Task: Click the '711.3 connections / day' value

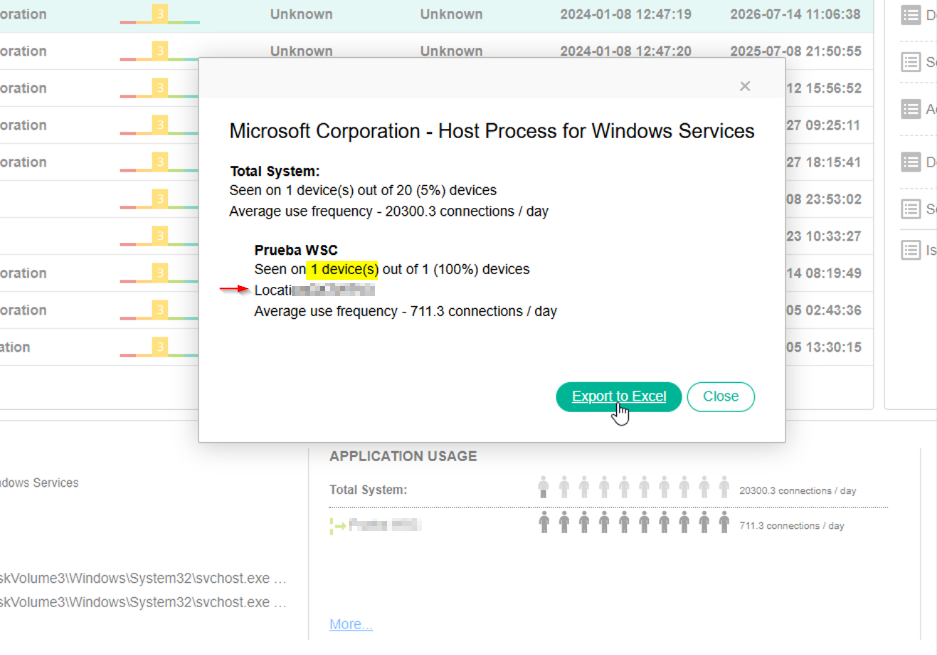Action: point(792,526)
